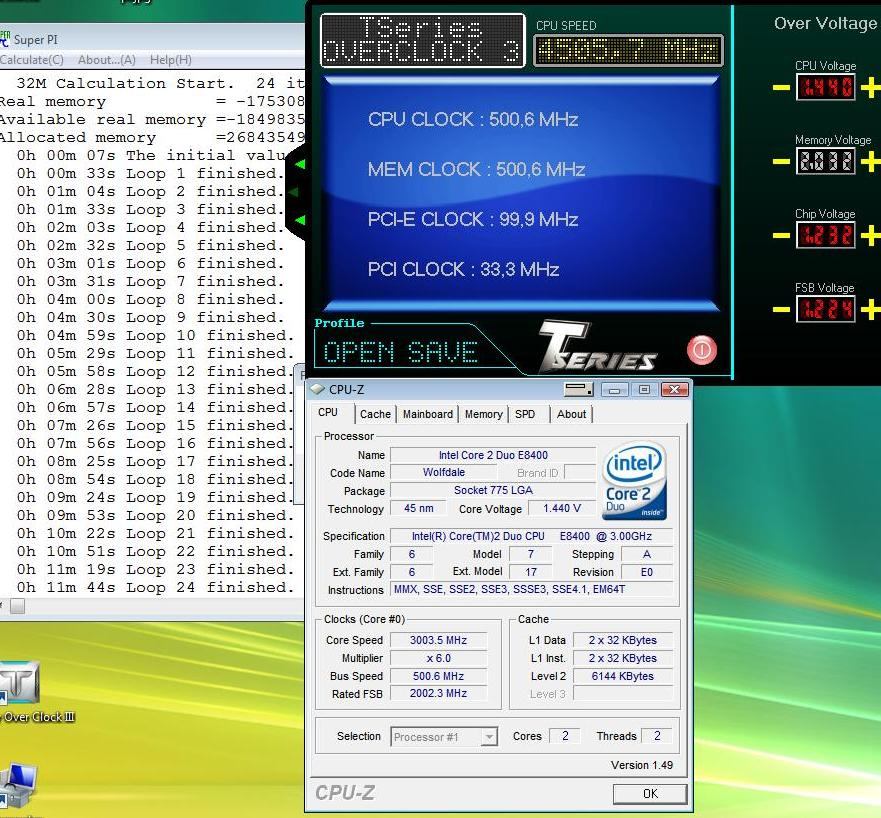
Task: Click Package field Socket 775 LGA
Action: pyautogui.click(x=493, y=490)
